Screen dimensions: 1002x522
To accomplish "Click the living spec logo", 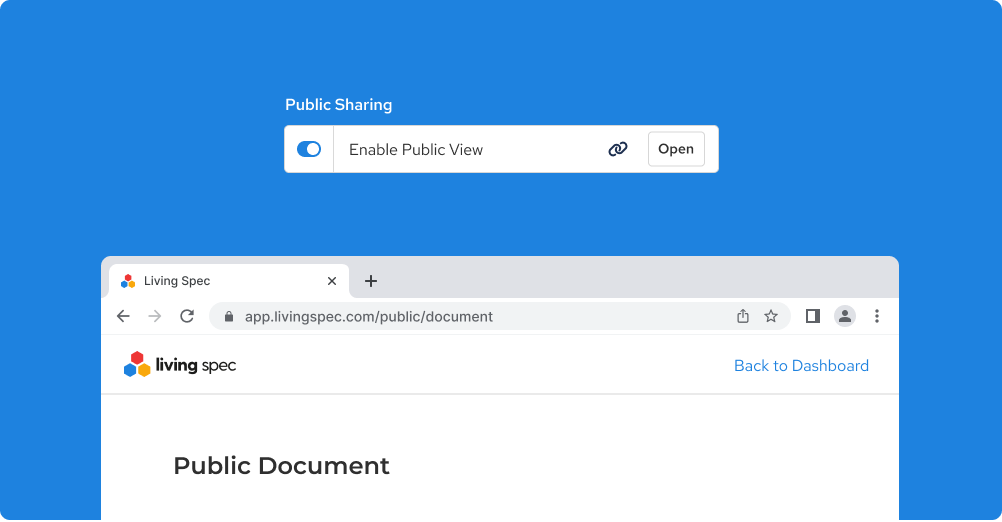I will (180, 365).
